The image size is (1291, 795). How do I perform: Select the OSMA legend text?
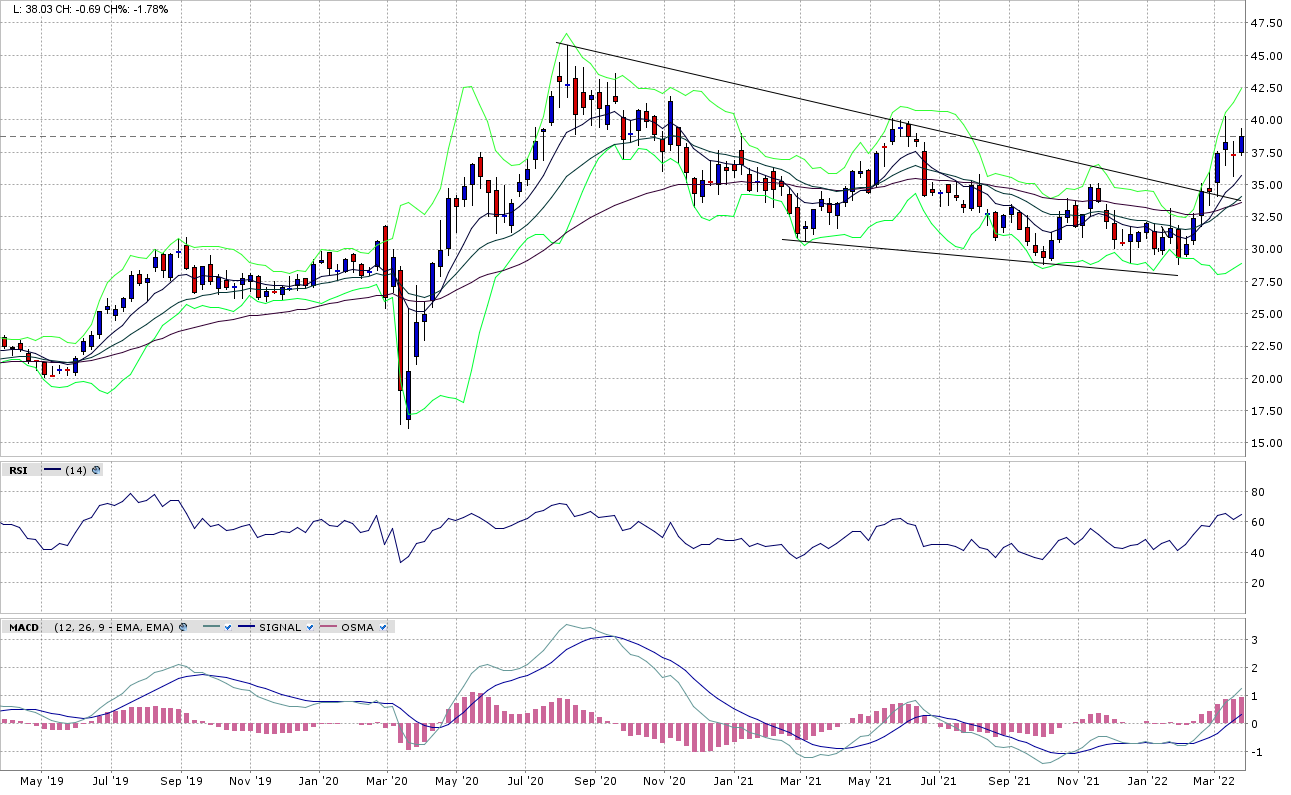(357, 627)
